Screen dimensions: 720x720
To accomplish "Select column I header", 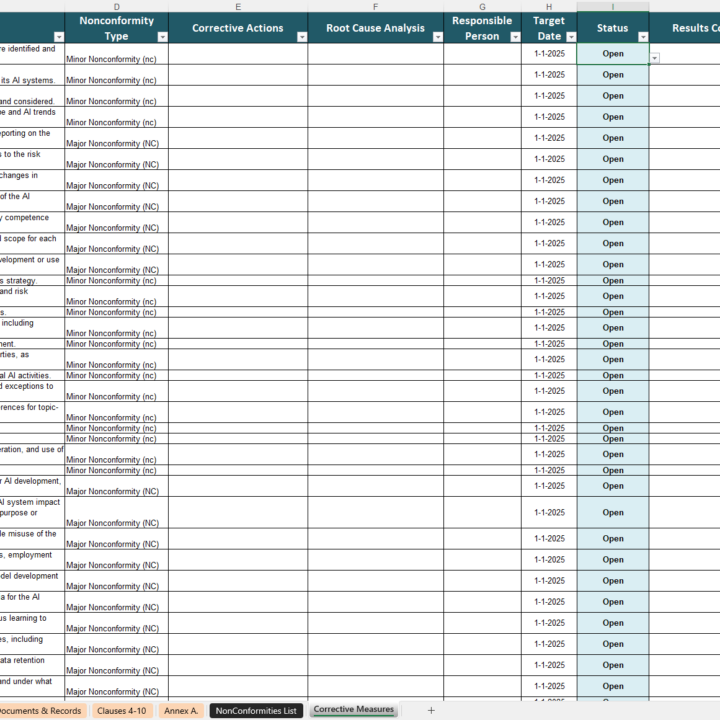I will (x=613, y=6).
